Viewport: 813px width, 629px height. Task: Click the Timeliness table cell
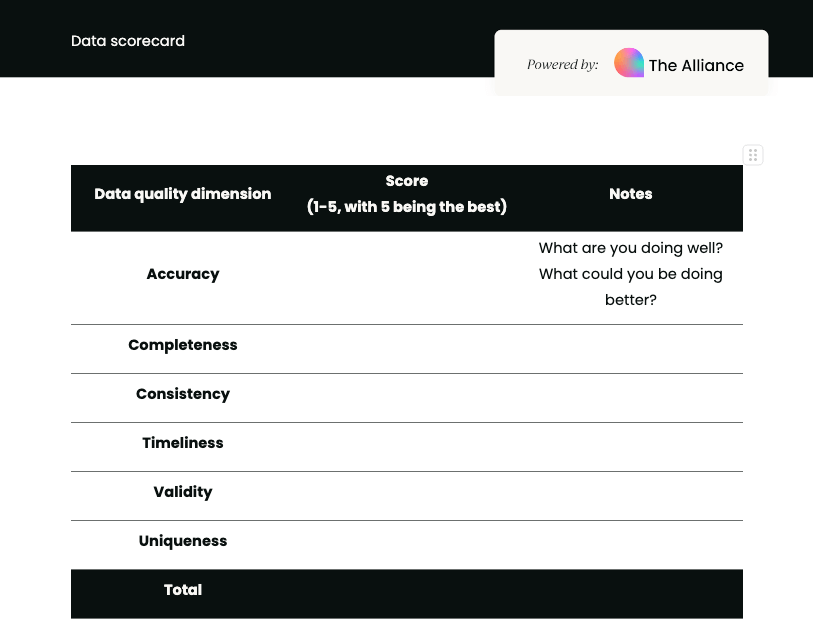[182, 443]
